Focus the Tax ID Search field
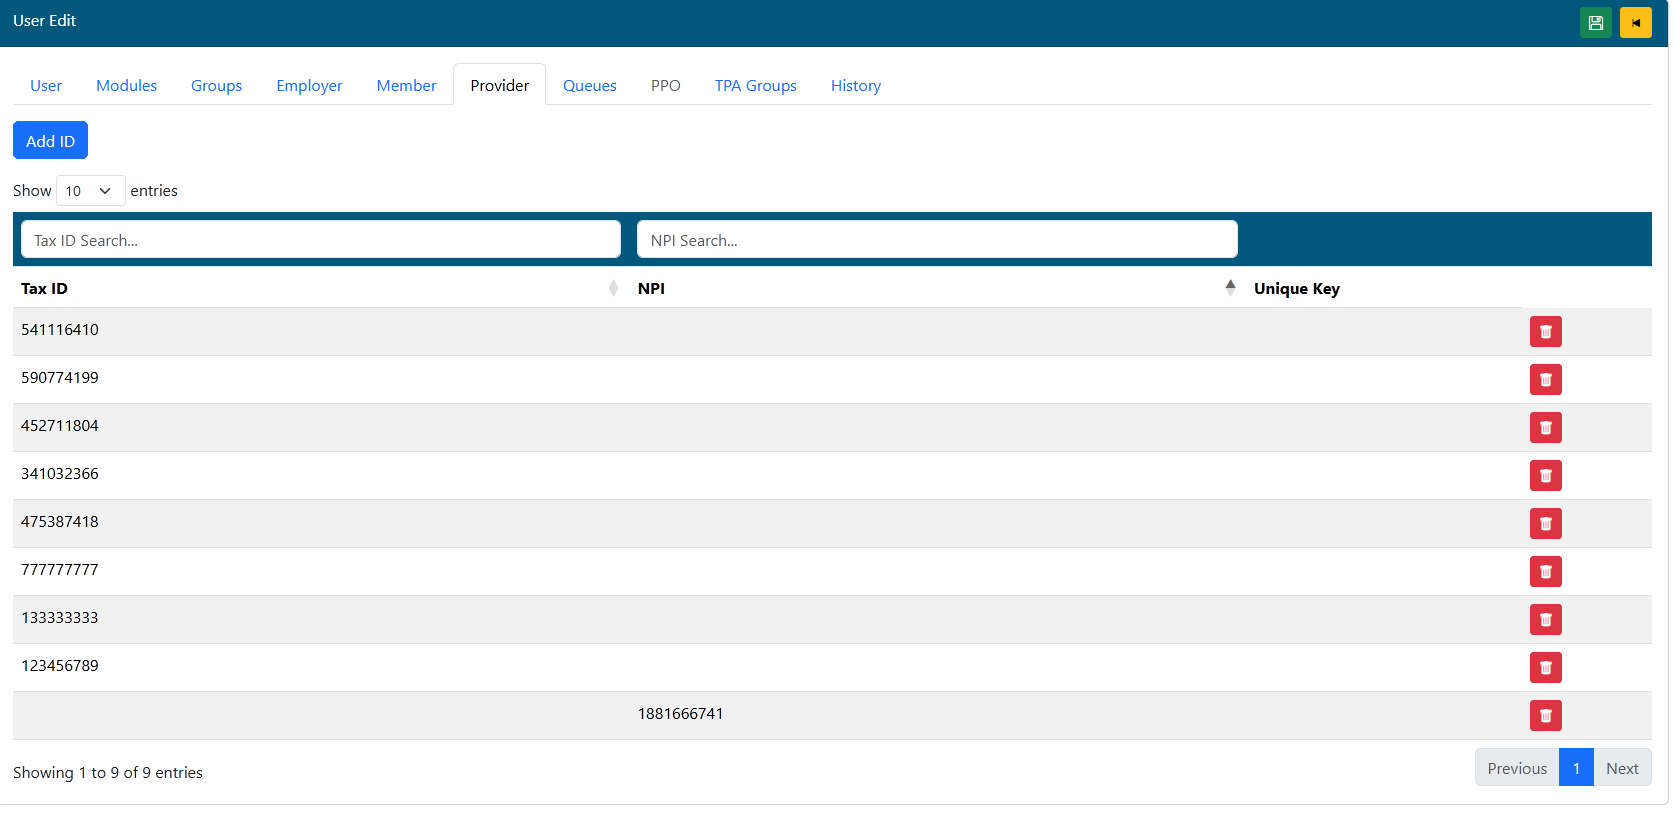This screenshot has width=1675, height=817. tap(320, 240)
